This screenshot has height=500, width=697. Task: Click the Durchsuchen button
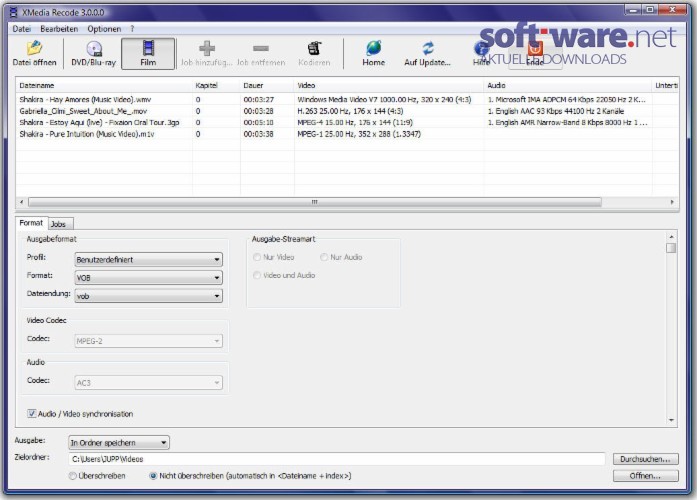tap(645, 459)
